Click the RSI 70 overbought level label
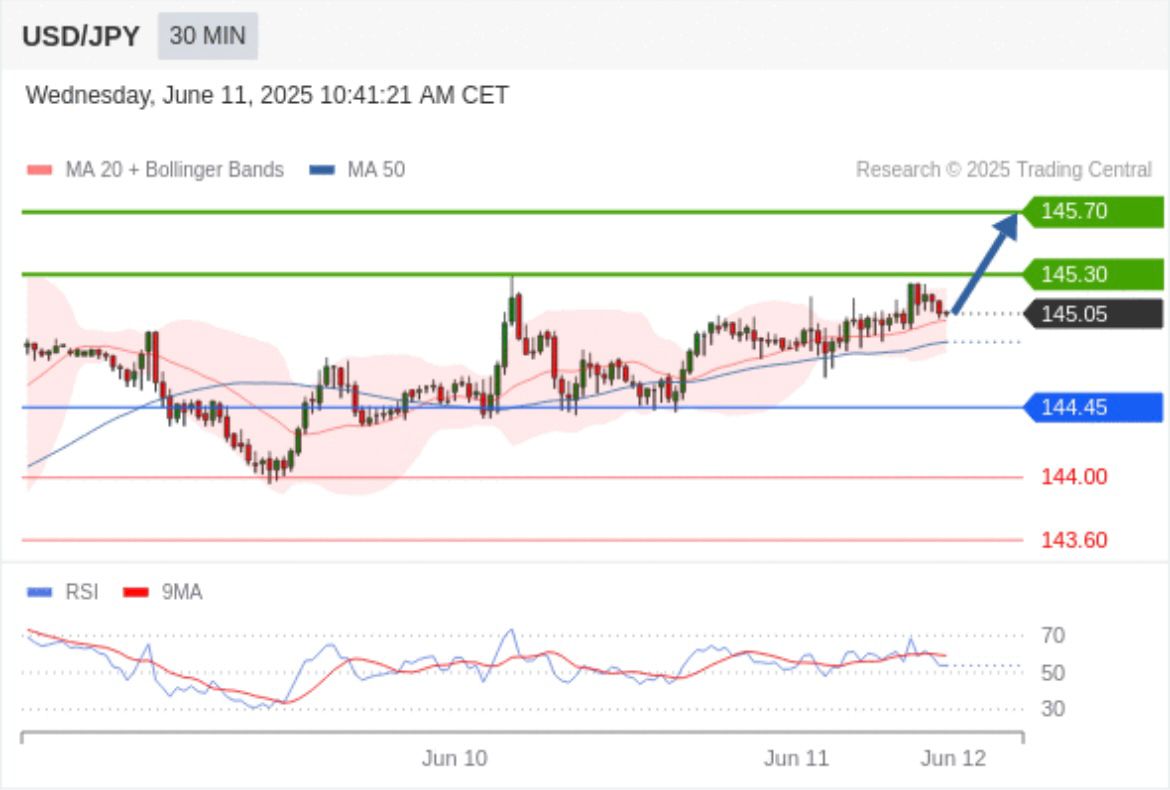This screenshot has width=1170, height=790. click(1052, 635)
